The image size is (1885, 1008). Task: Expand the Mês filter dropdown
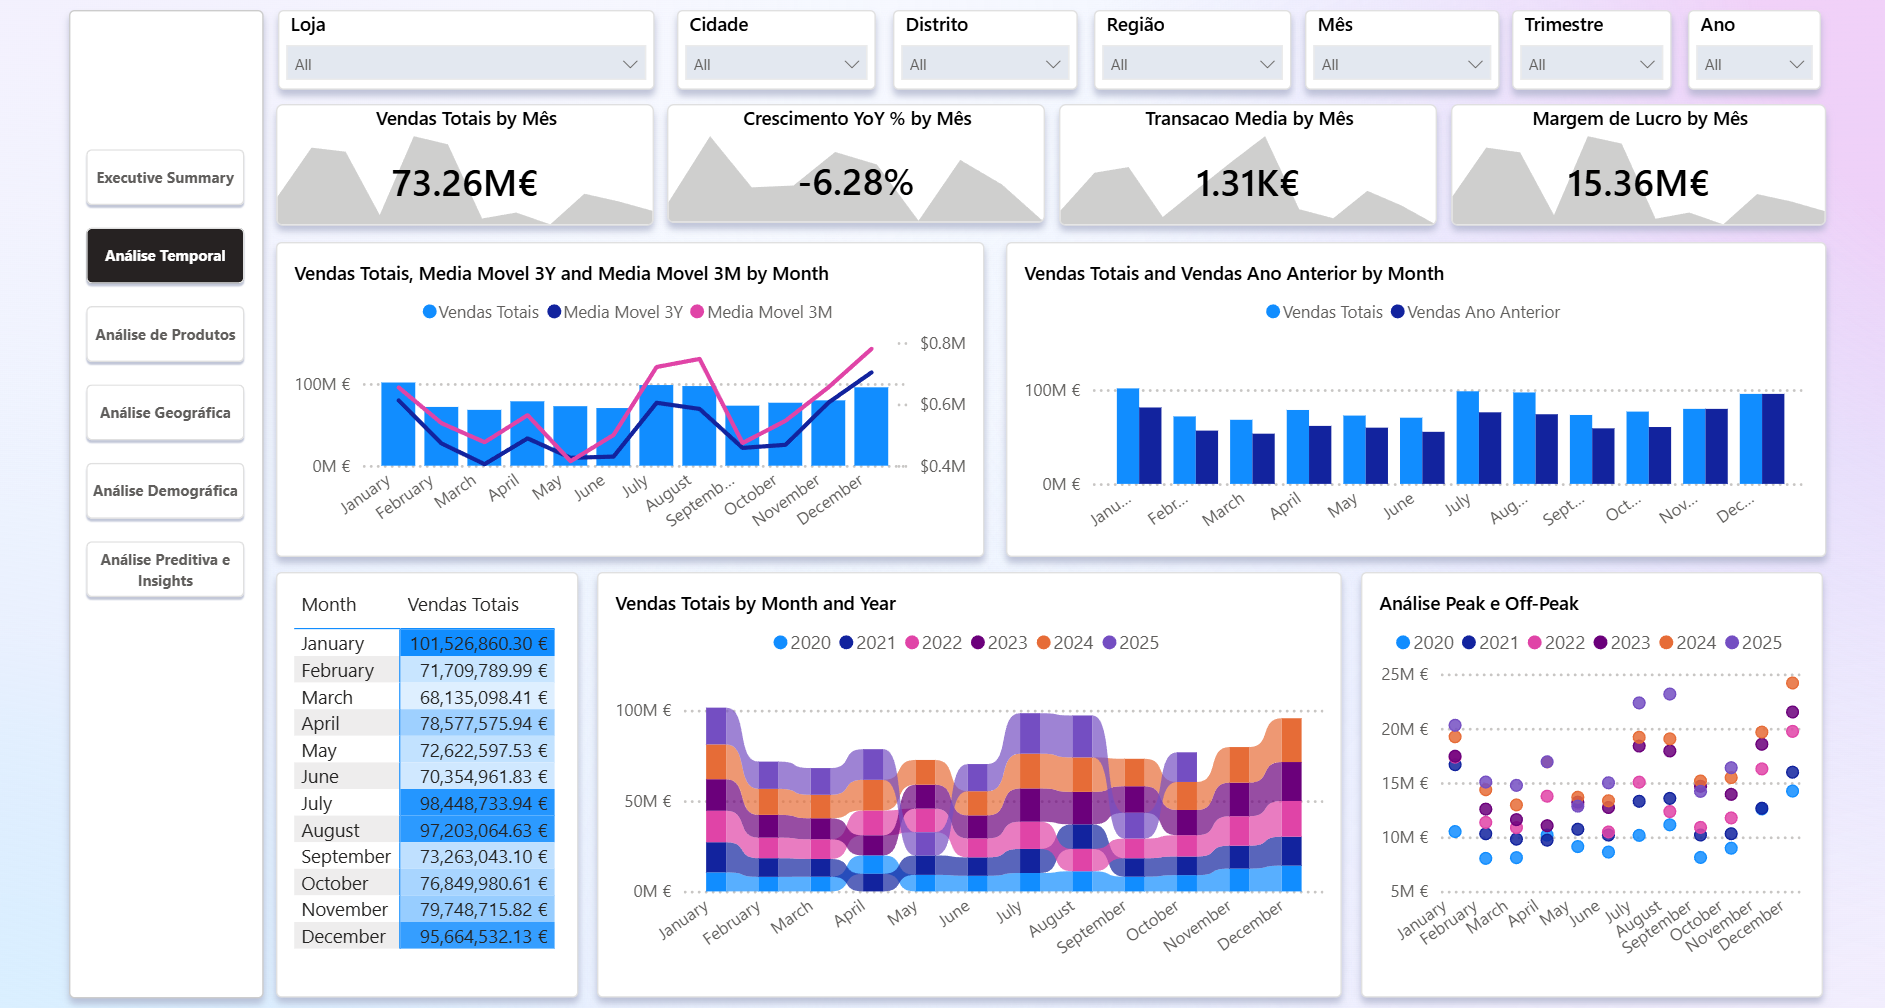1474,65
